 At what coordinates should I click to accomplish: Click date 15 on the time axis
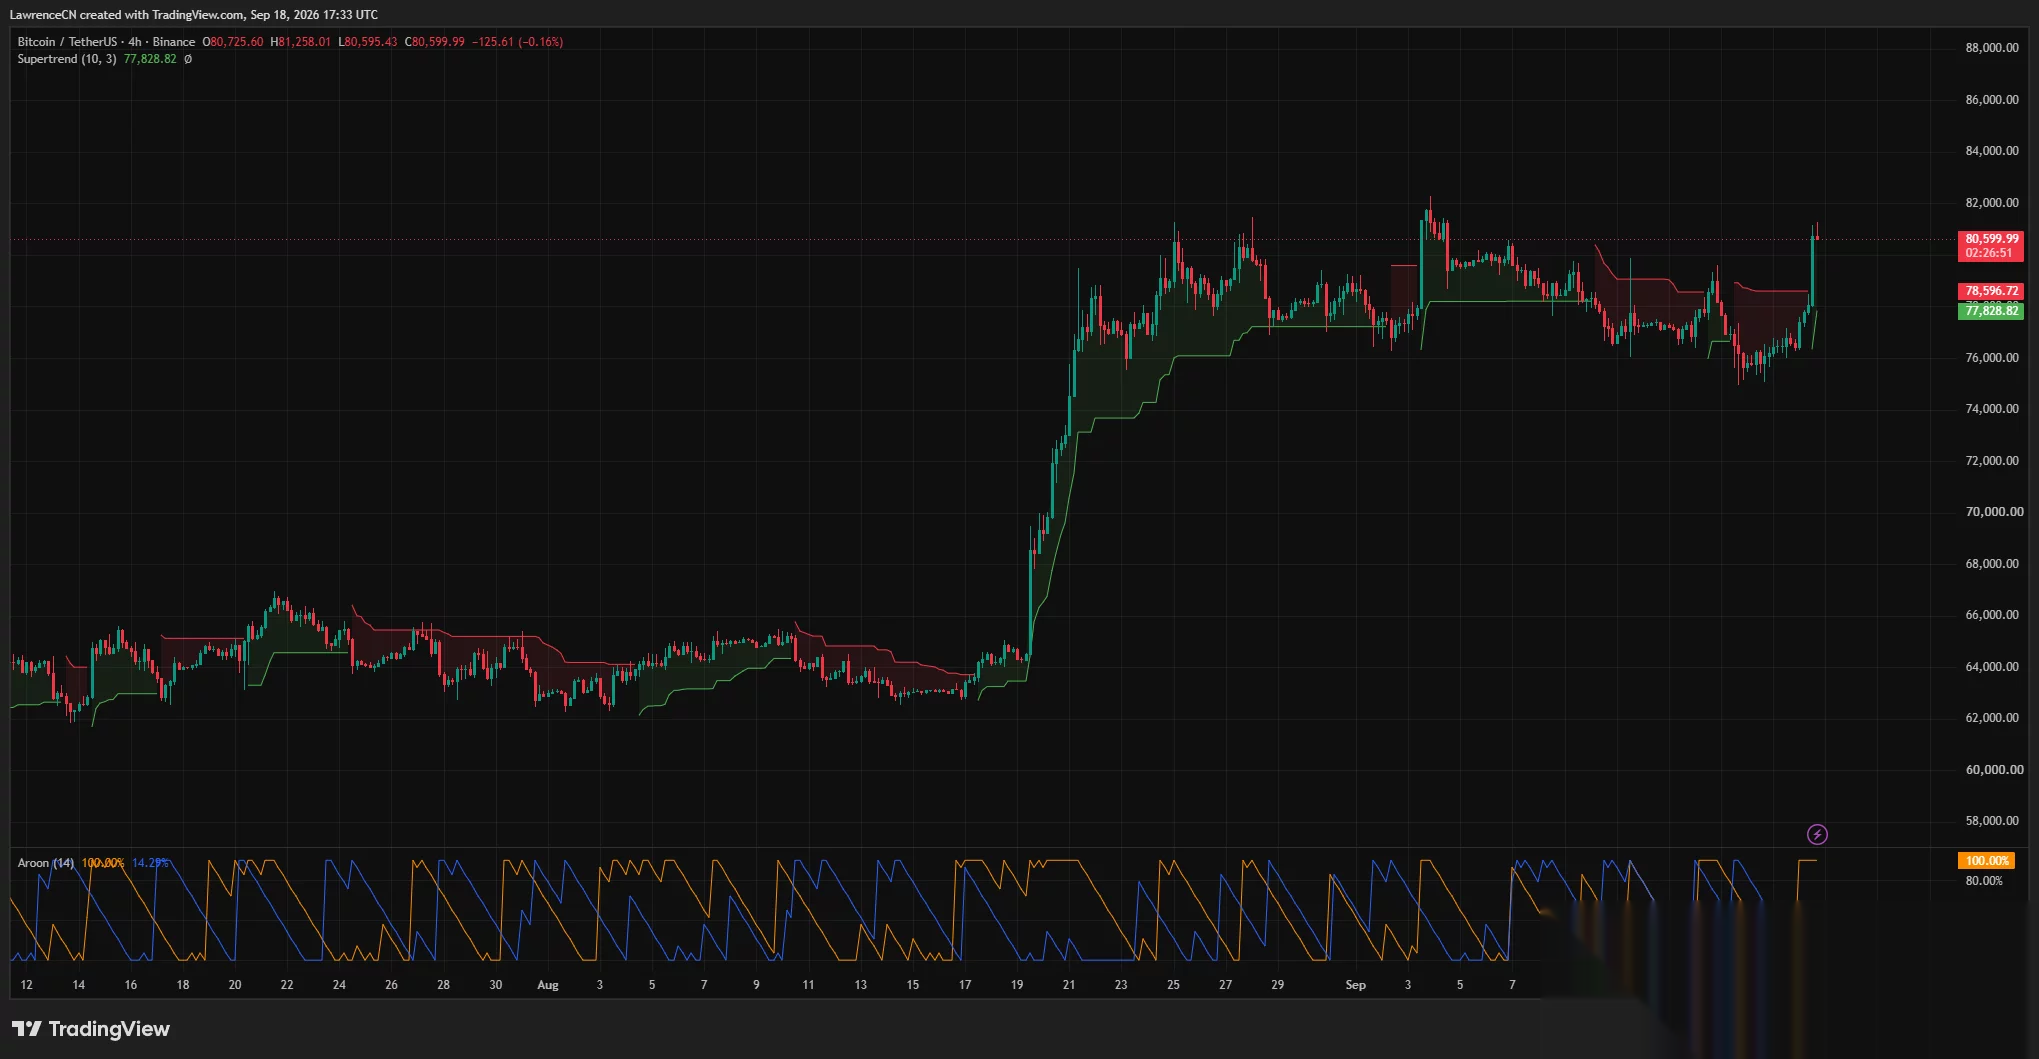913,985
